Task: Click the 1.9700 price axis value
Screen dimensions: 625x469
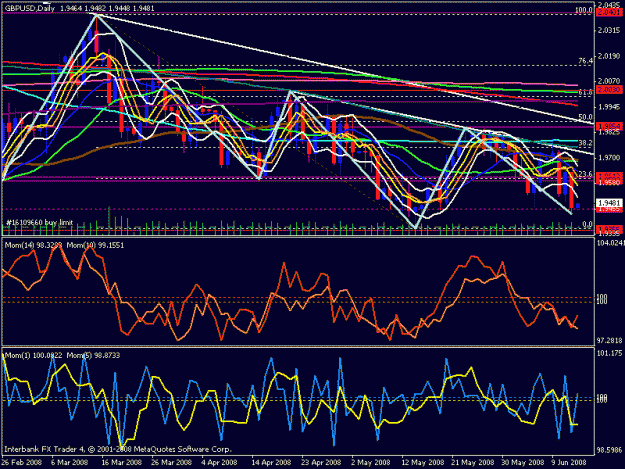Action: [609, 158]
